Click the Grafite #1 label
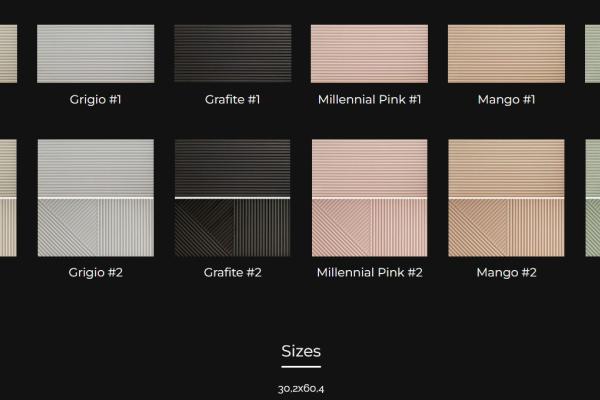Screen dimensions: 600x400 coord(233,100)
